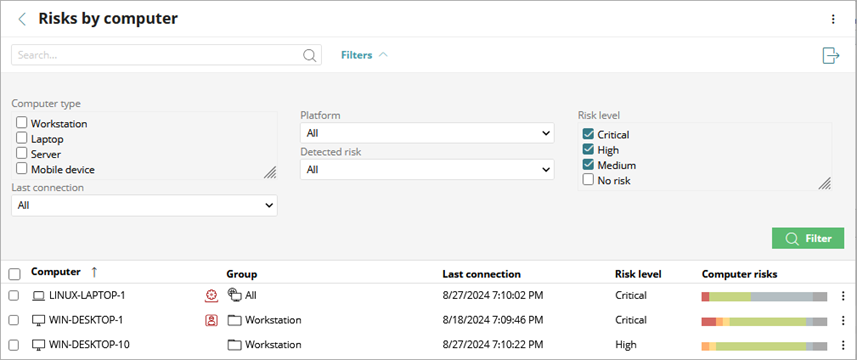
Task: Sort by the Risk level column header
Action: 638,274
